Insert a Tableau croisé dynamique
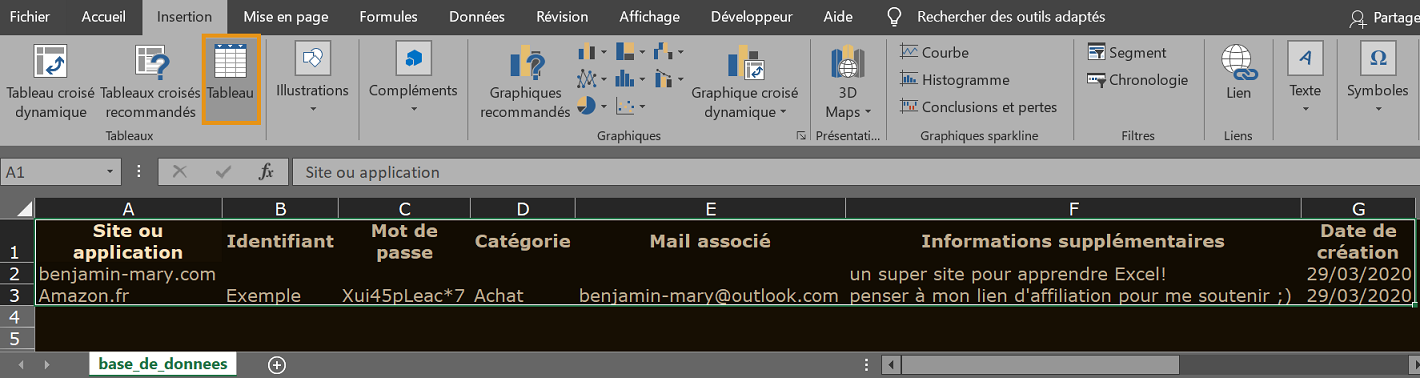Screen dimensions: 1420x378 pyautogui.click(x=50, y=82)
